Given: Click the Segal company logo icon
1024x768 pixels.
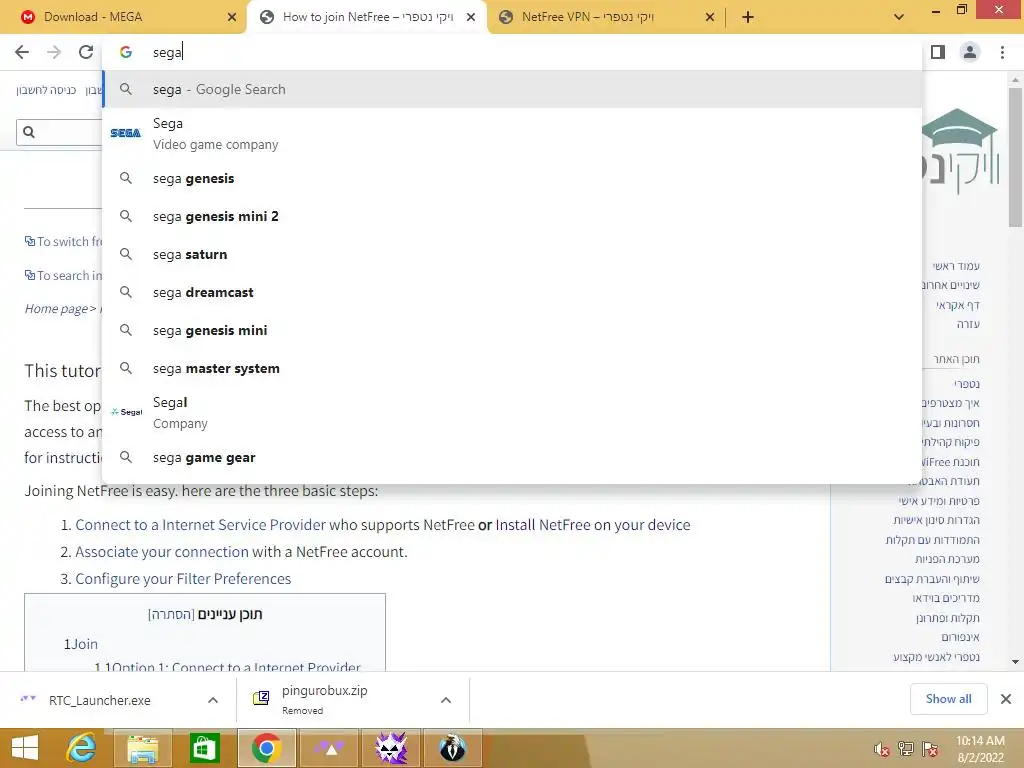Looking at the screenshot, I should click(x=126, y=412).
